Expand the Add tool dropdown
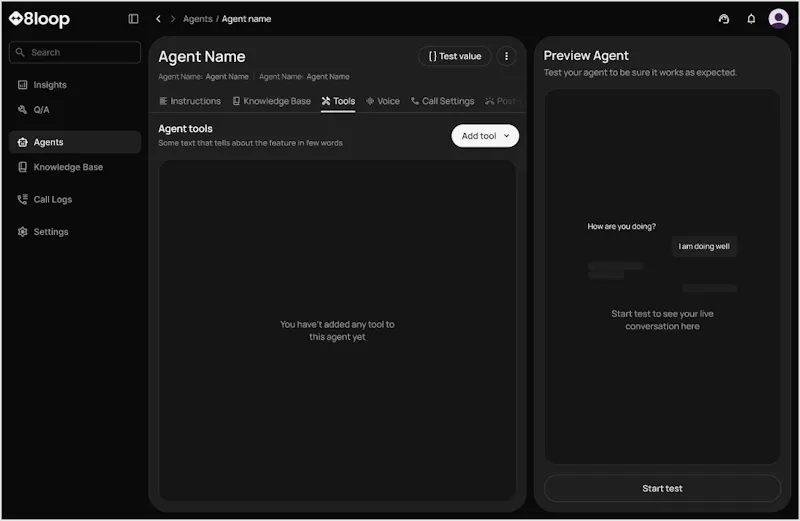This screenshot has height=521, width=800. 485,136
